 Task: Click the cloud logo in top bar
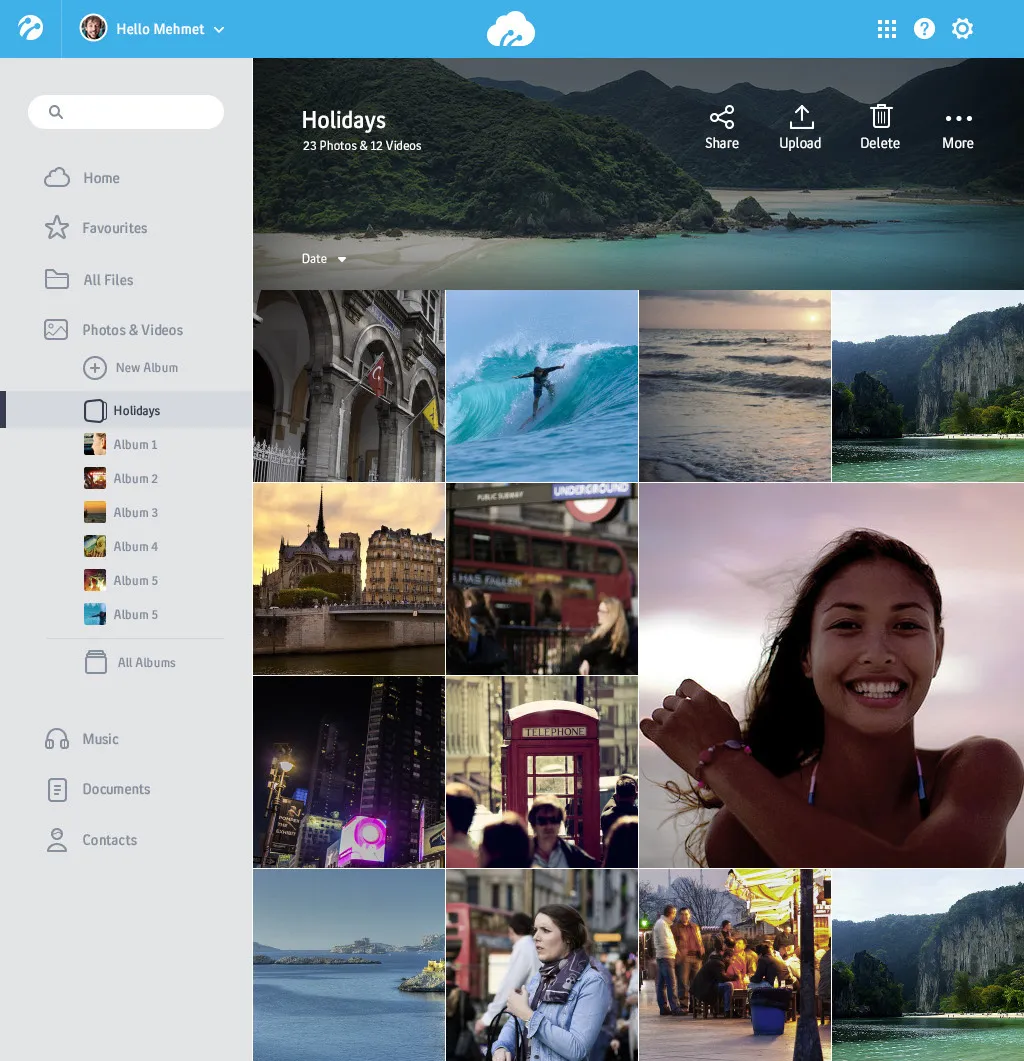pyautogui.click(x=511, y=30)
